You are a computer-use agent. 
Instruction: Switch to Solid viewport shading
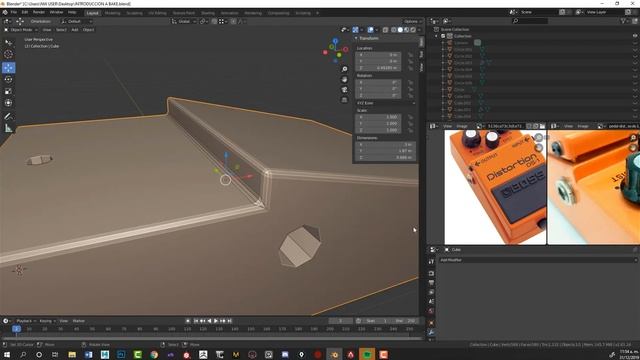click(x=400, y=30)
